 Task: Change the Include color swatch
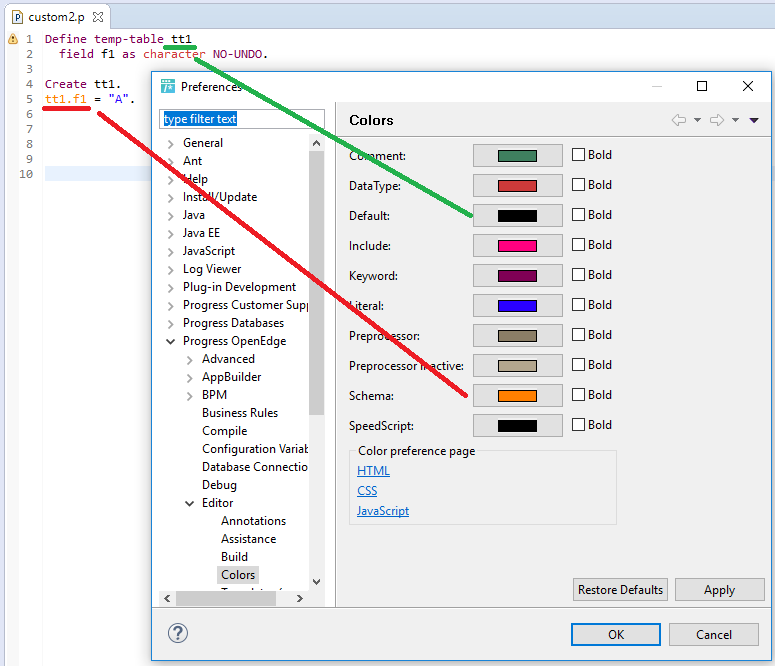pyautogui.click(x=517, y=246)
